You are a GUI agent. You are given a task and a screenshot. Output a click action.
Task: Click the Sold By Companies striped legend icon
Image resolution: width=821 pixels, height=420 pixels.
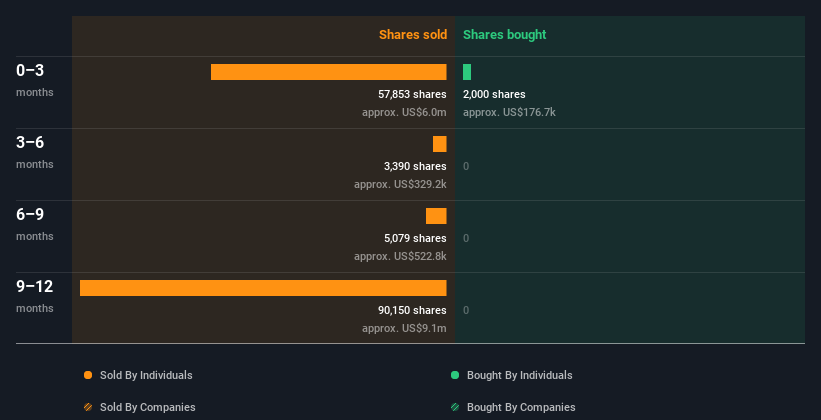(88, 407)
